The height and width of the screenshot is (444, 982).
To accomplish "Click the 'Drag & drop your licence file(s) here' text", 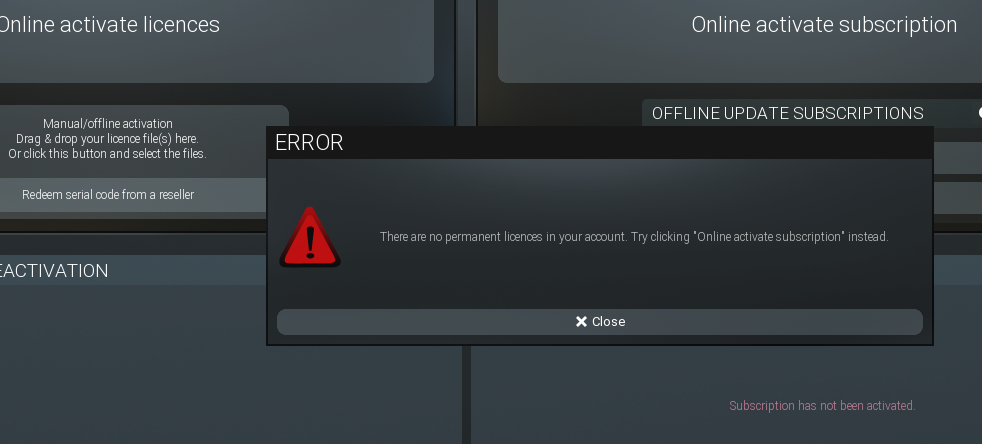I will pos(108,139).
